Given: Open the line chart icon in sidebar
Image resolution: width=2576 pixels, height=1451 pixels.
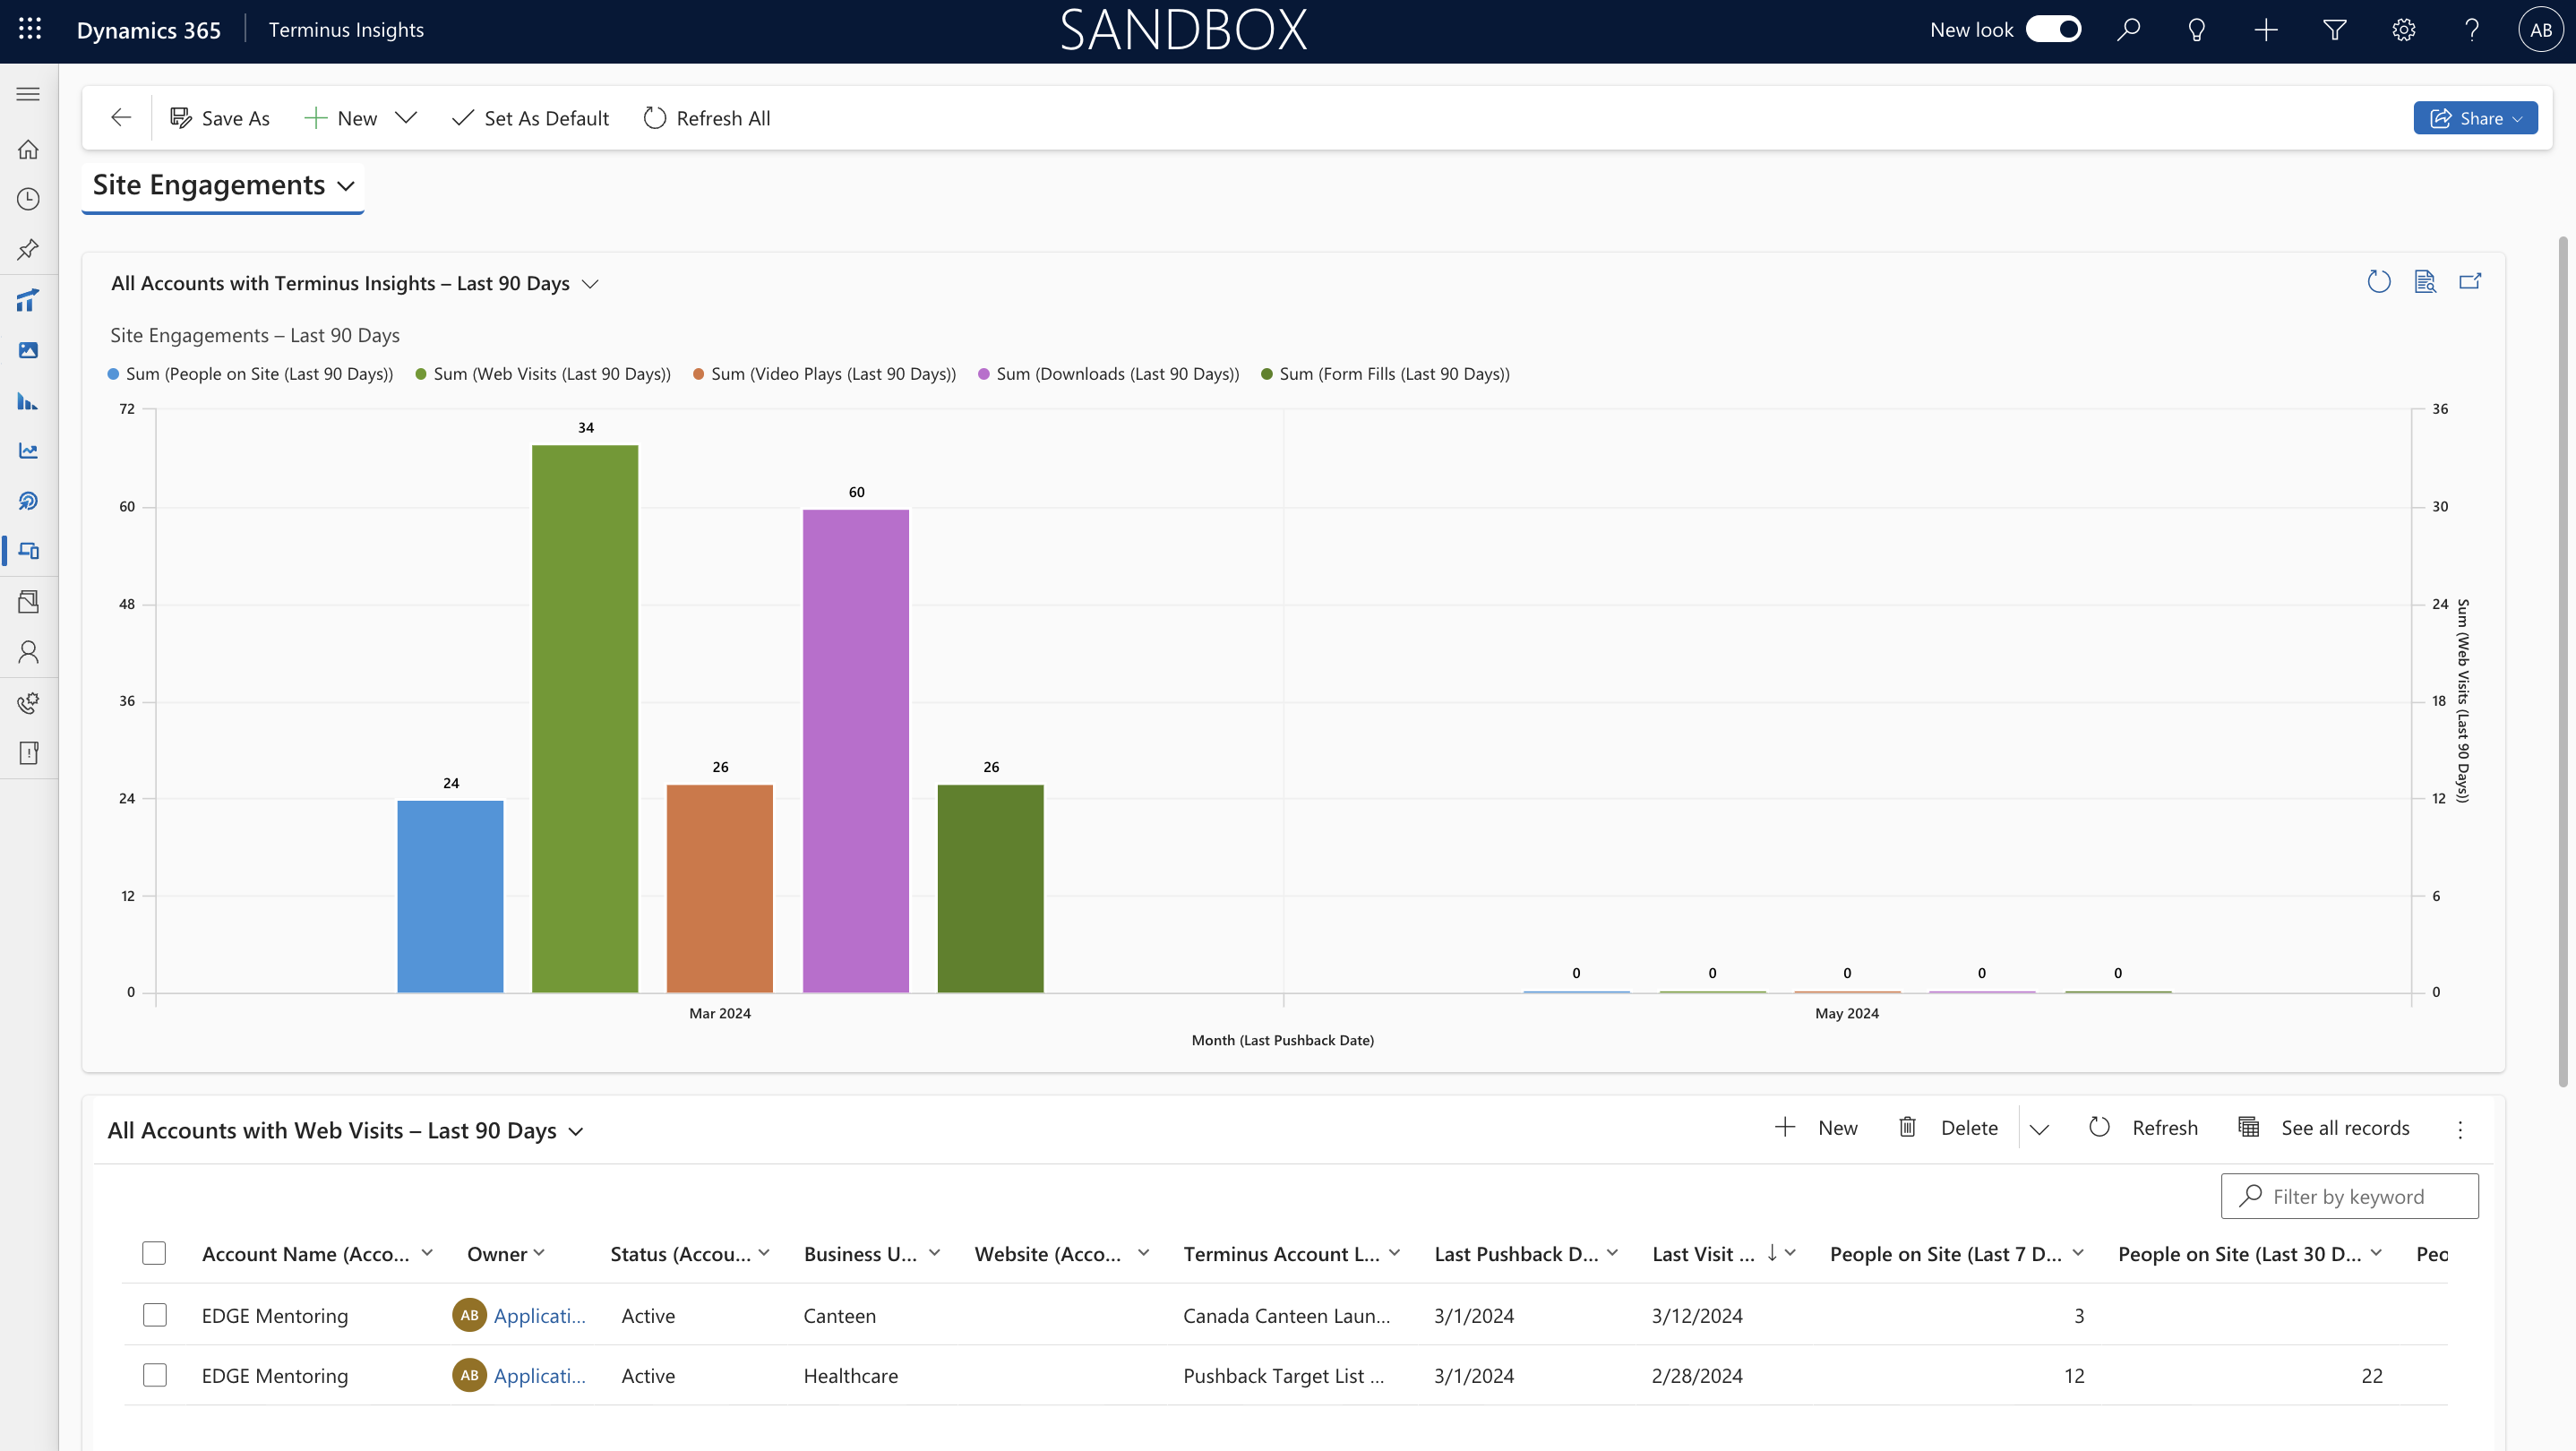Looking at the screenshot, I should tap(28, 451).
